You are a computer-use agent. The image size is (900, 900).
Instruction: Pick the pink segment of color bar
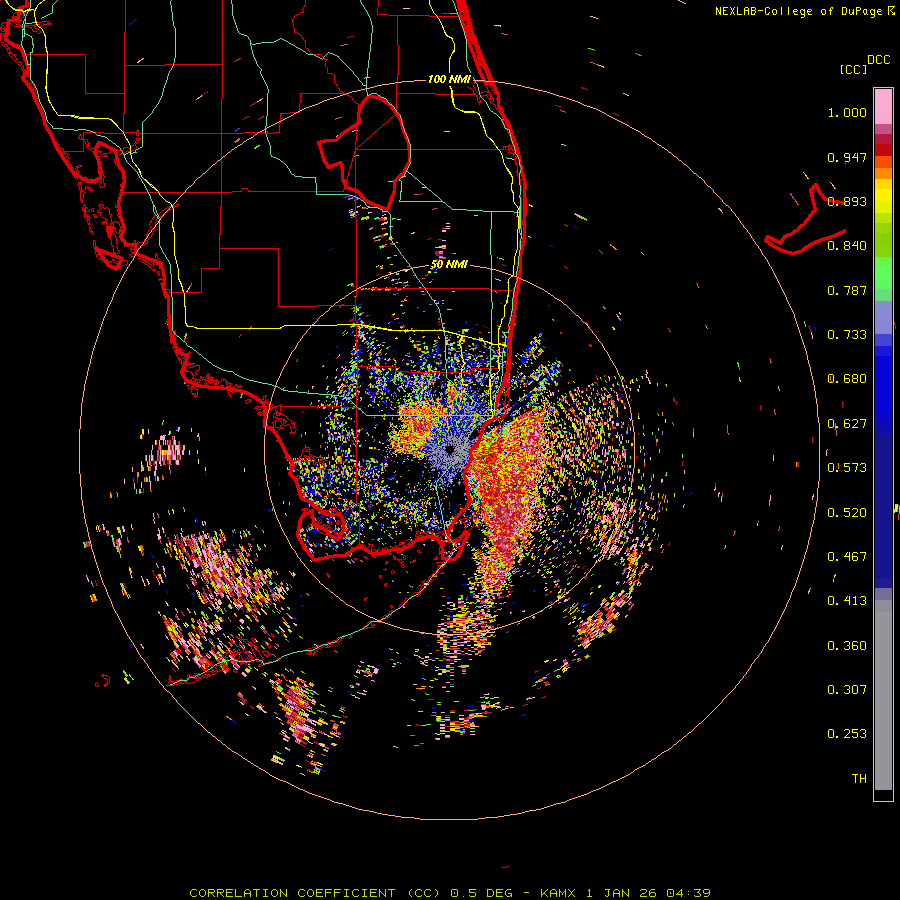(883, 106)
